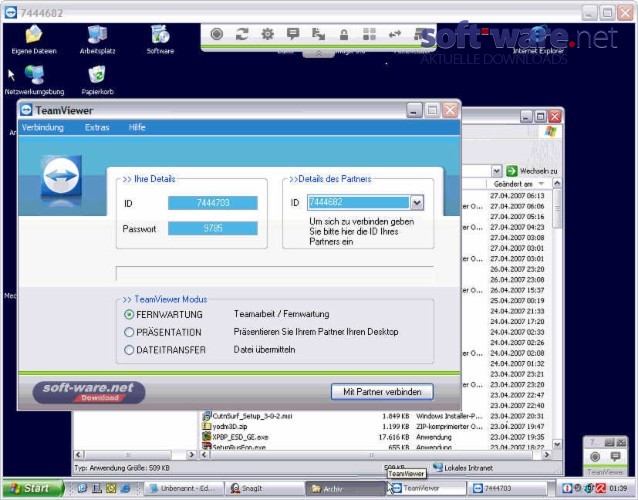This screenshot has width=638, height=500.
Task: Select the PRÄSENTATION radio button
Action: (x=129, y=332)
